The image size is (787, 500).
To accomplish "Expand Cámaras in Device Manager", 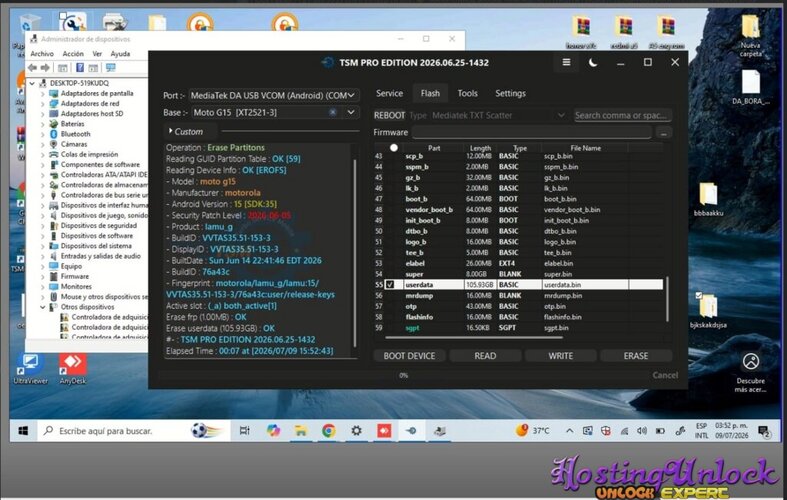I will (43, 144).
